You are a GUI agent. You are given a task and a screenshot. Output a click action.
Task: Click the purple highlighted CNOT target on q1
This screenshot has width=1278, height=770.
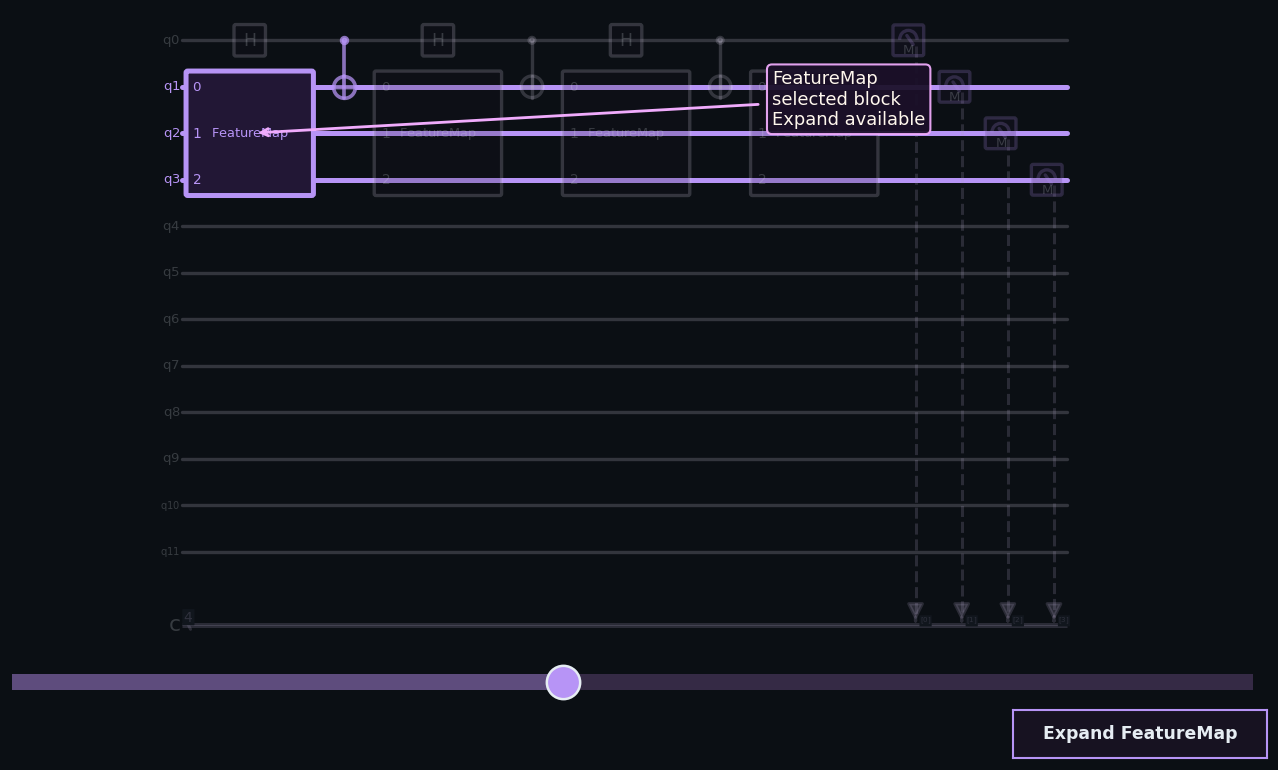[x=344, y=87]
